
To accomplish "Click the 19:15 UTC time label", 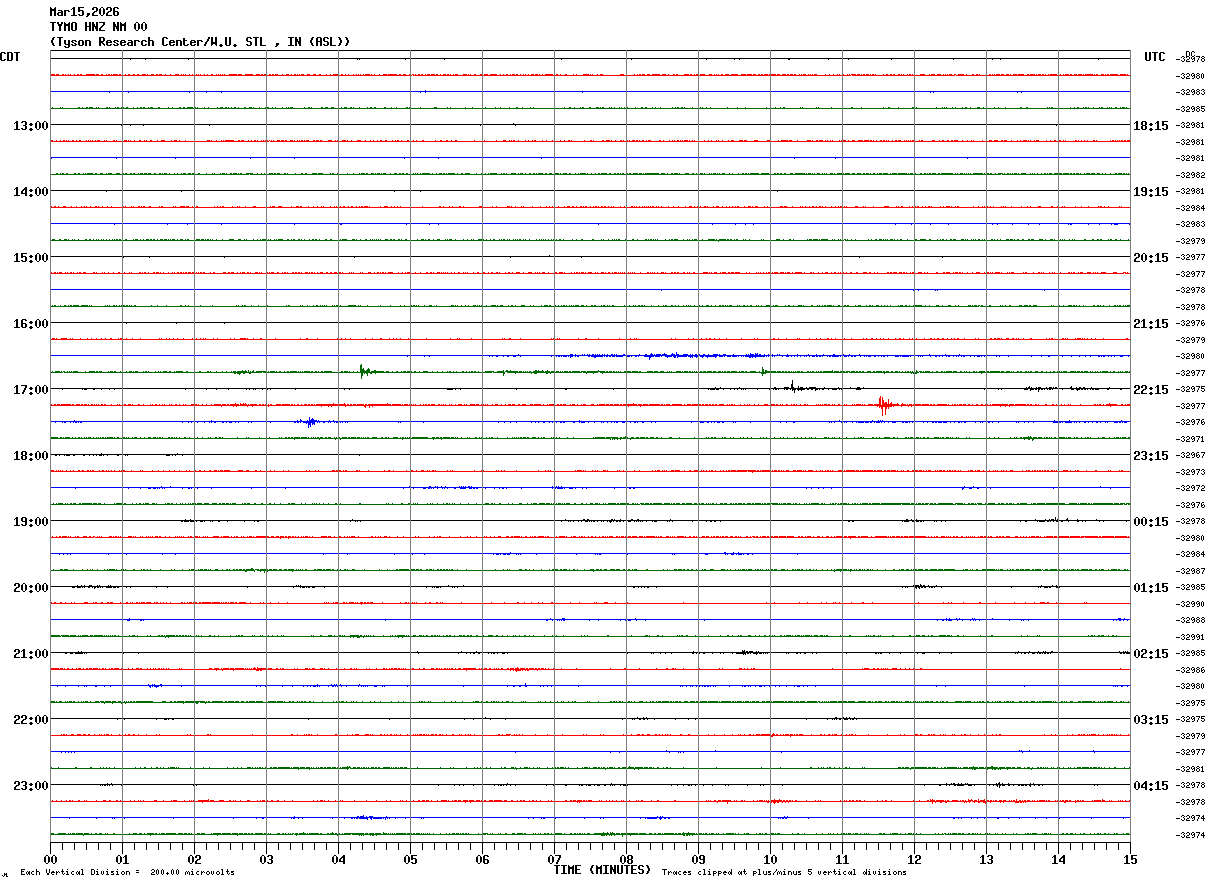I will 1151,191.
